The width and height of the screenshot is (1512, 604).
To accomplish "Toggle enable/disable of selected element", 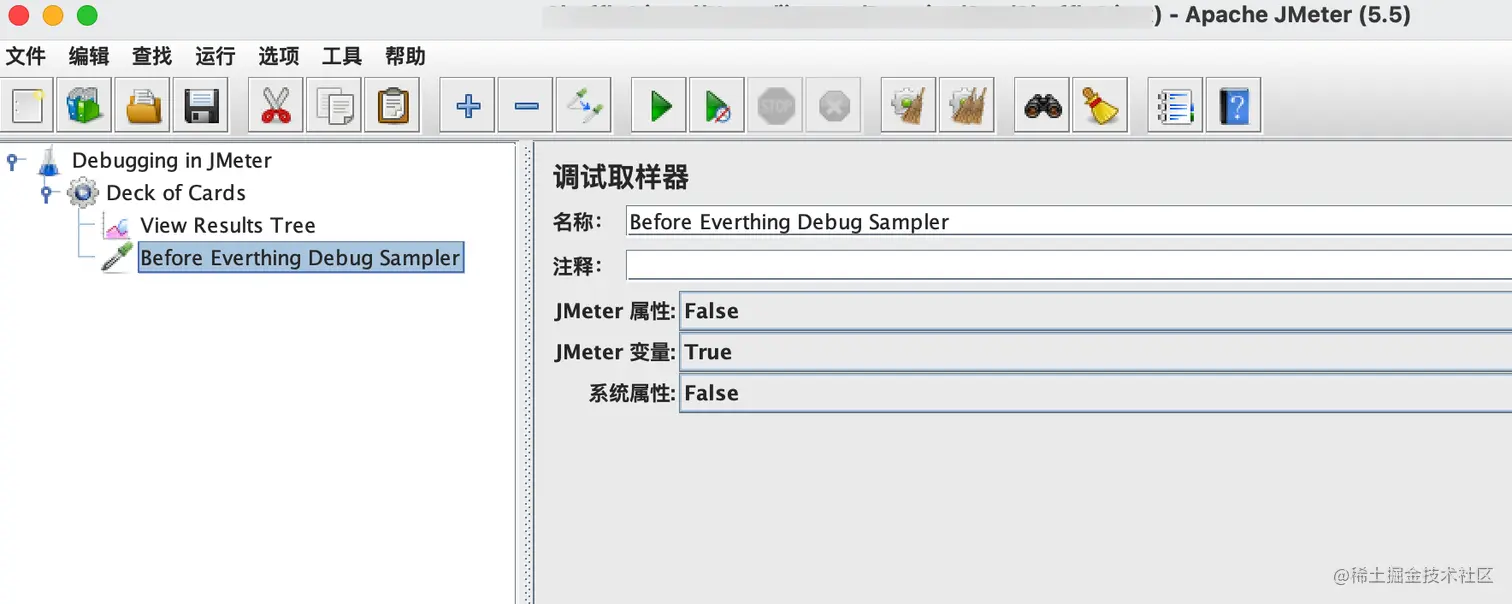I will (584, 105).
